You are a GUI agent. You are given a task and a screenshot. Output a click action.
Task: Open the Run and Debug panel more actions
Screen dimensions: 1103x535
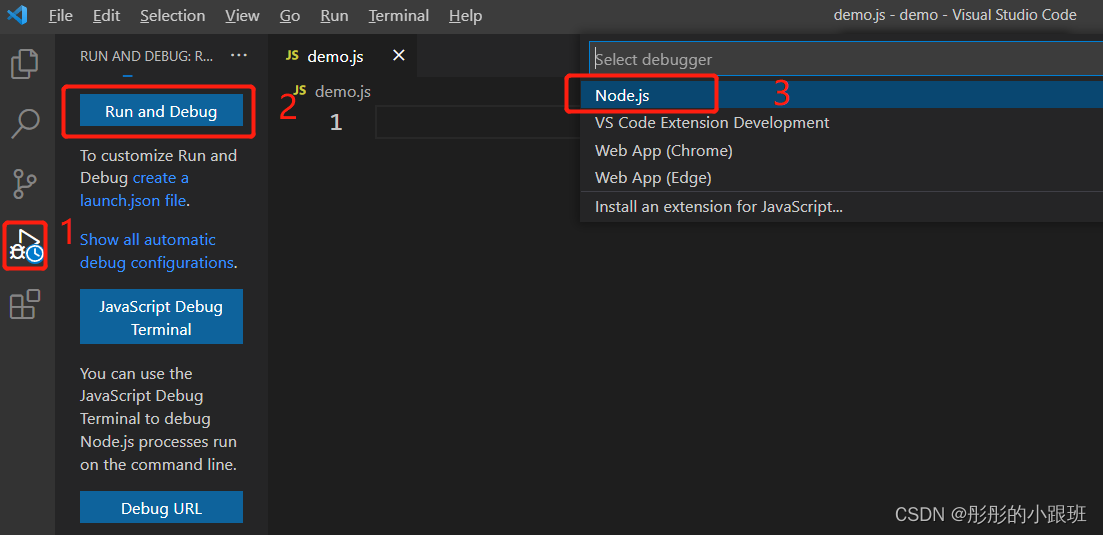(239, 55)
